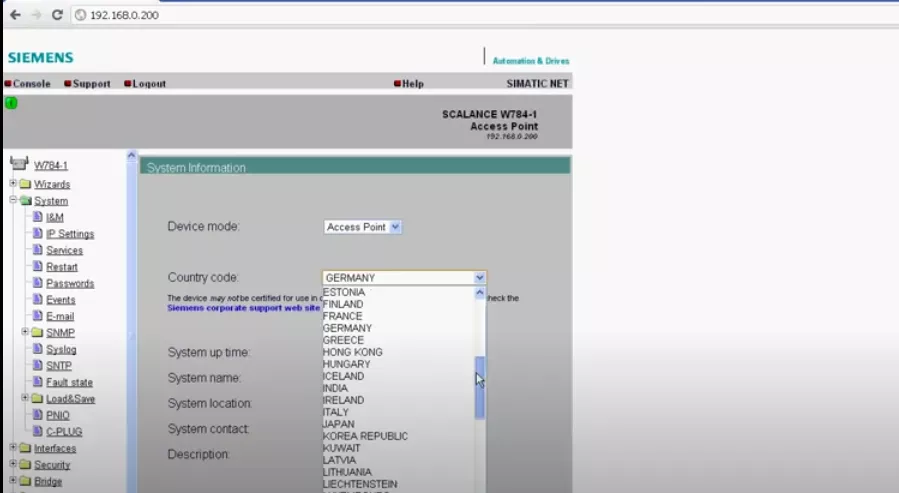Image resolution: width=899 pixels, height=493 pixels.
Task: Select LATVIA in country list
Action: click(339, 460)
